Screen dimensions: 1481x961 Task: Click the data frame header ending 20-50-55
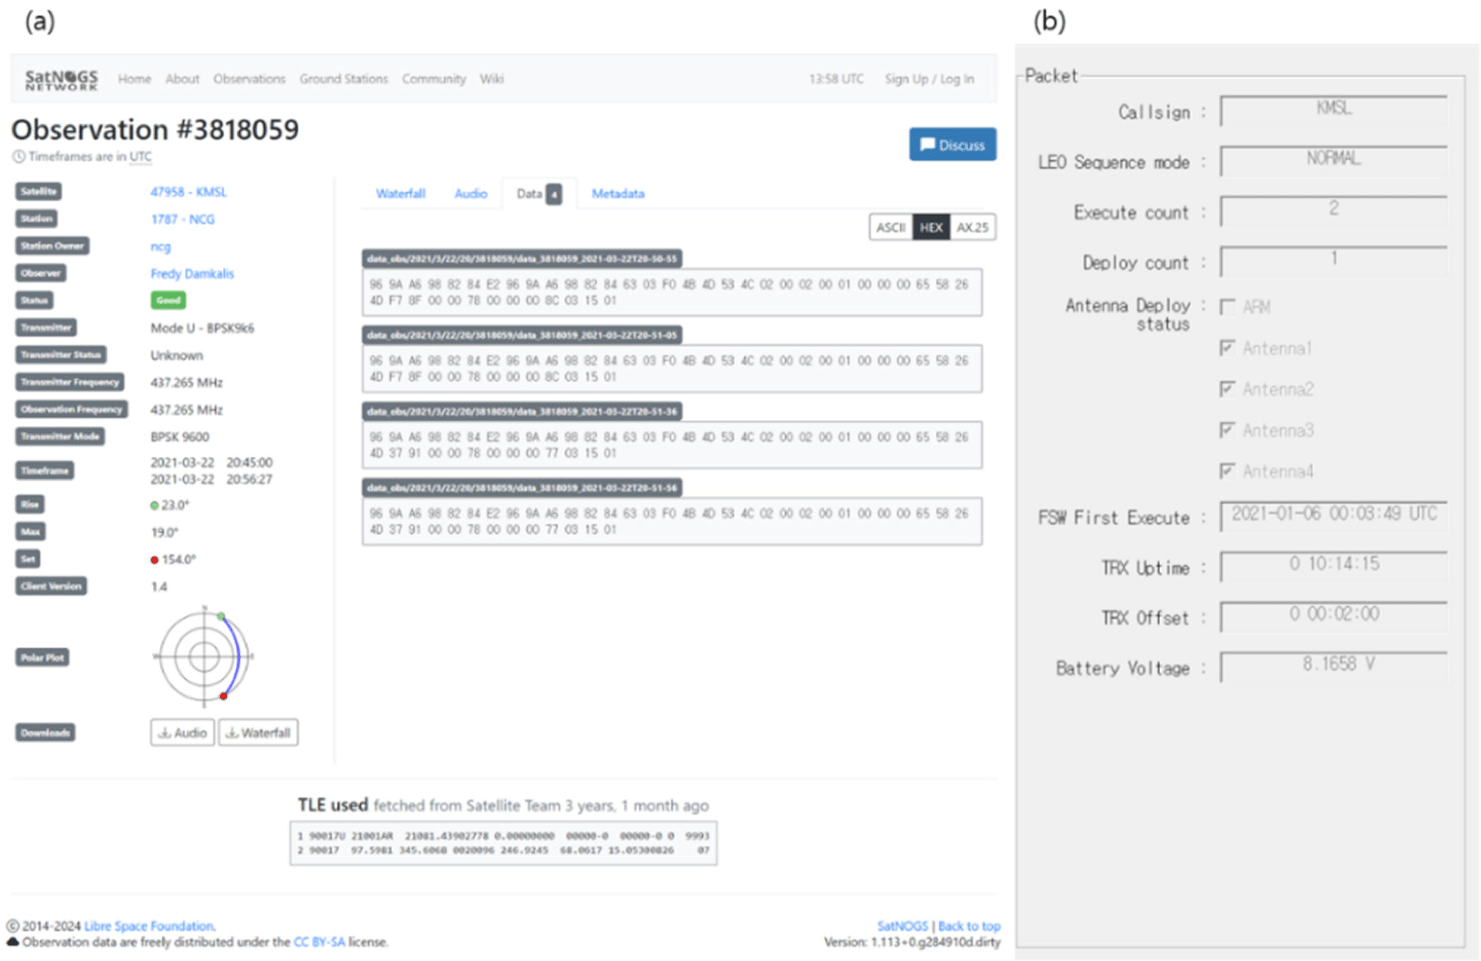[x=522, y=259]
